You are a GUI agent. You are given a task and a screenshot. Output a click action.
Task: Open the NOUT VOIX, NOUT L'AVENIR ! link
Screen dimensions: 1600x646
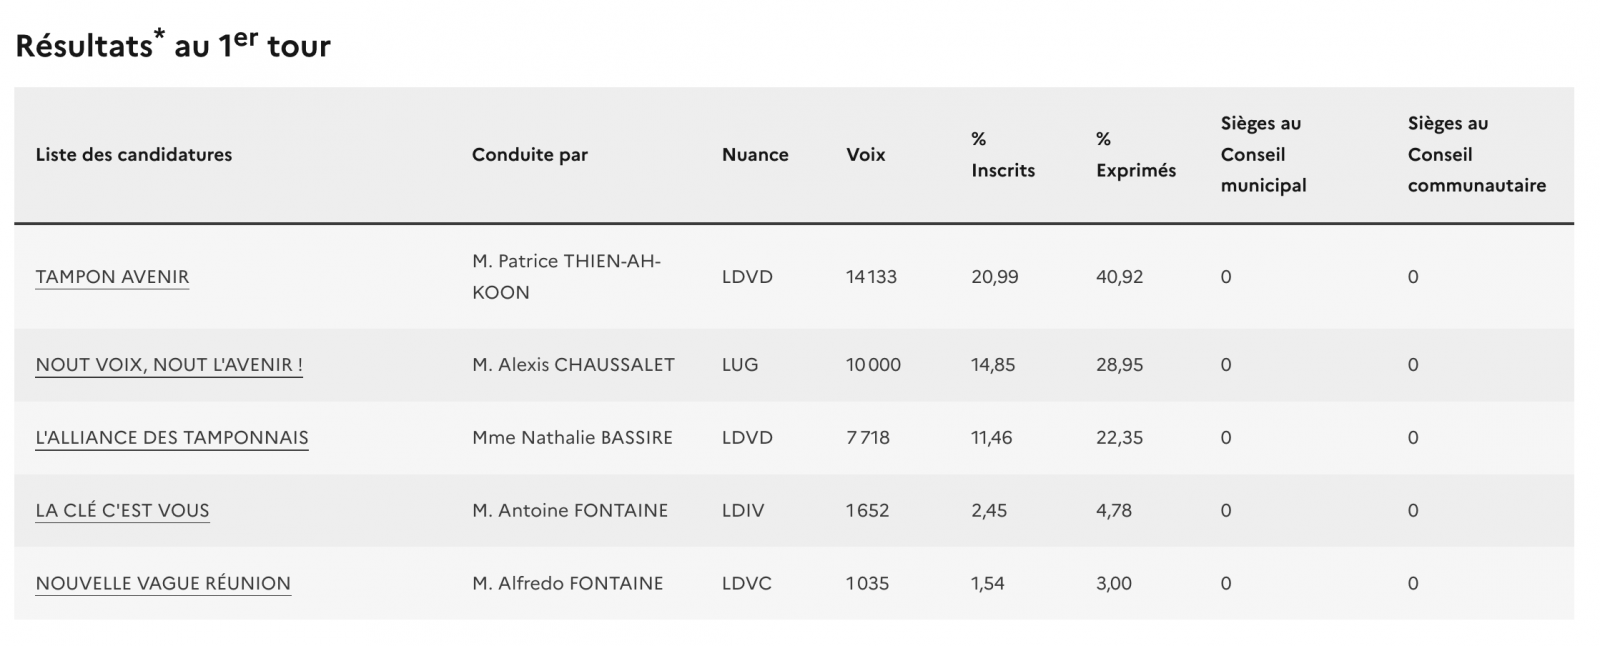point(169,365)
